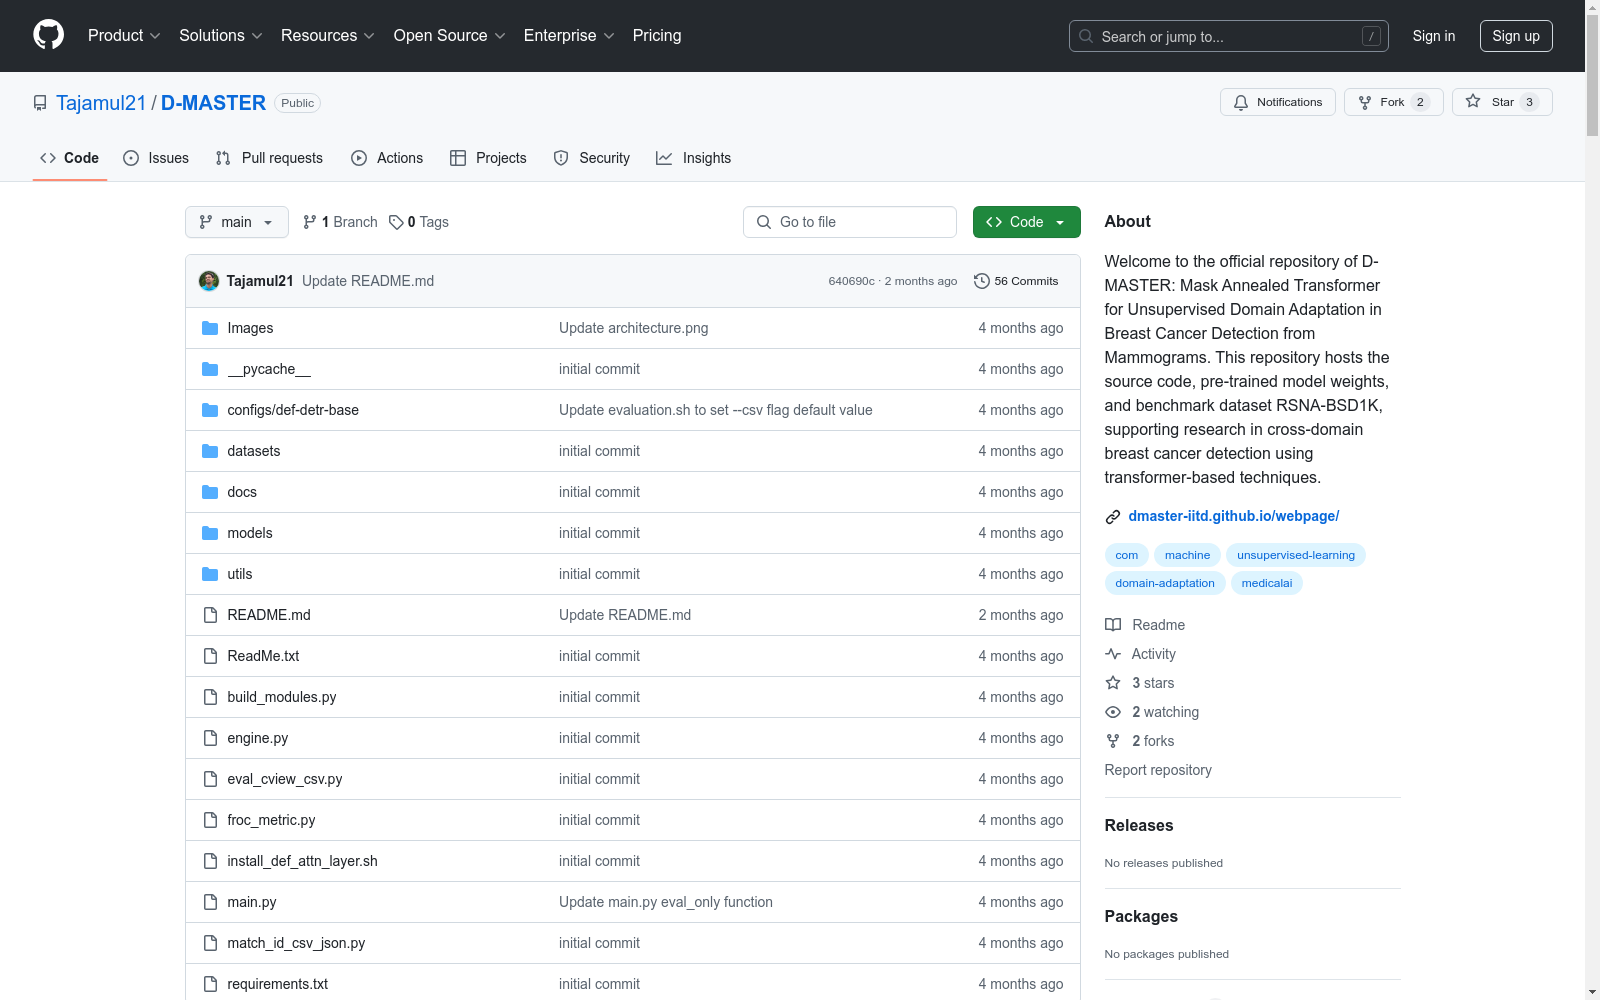The height and width of the screenshot is (1000, 1600).
Task: Click the Tajamul21 owner link in title
Action: click(x=101, y=103)
